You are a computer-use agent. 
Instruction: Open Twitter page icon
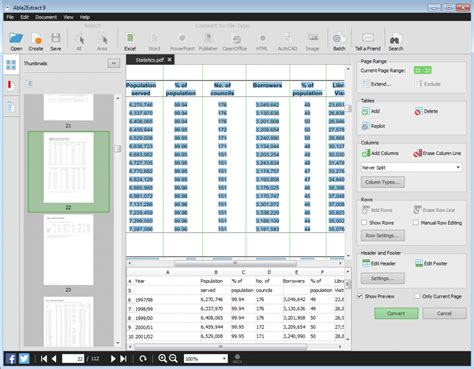tap(24, 359)
